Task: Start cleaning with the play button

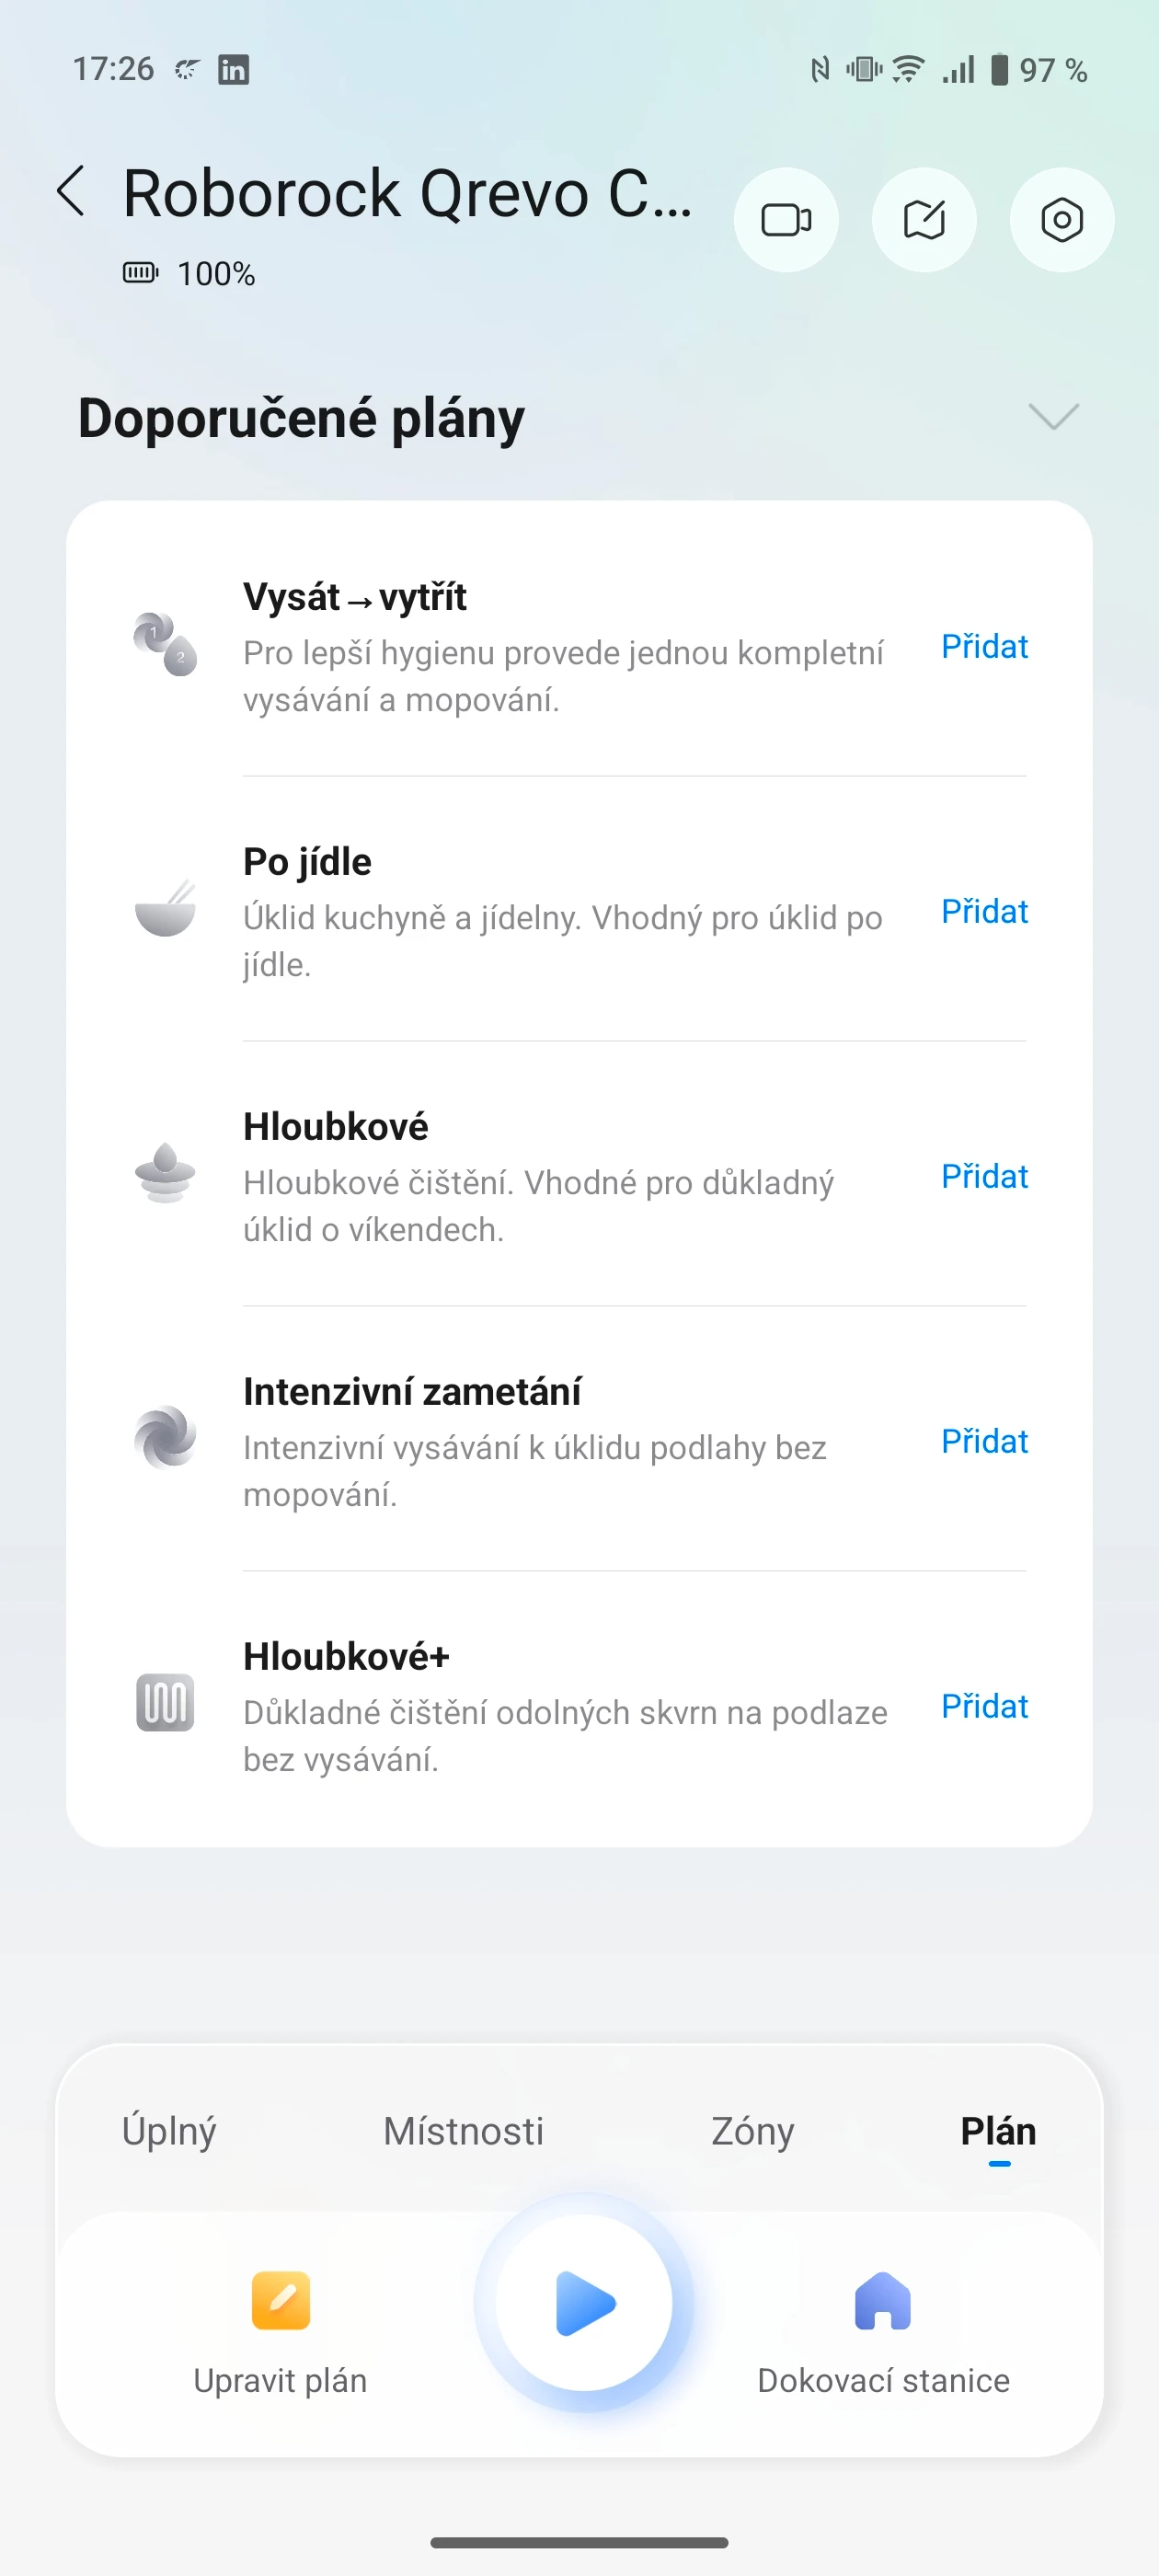Action: [584, 2303]
